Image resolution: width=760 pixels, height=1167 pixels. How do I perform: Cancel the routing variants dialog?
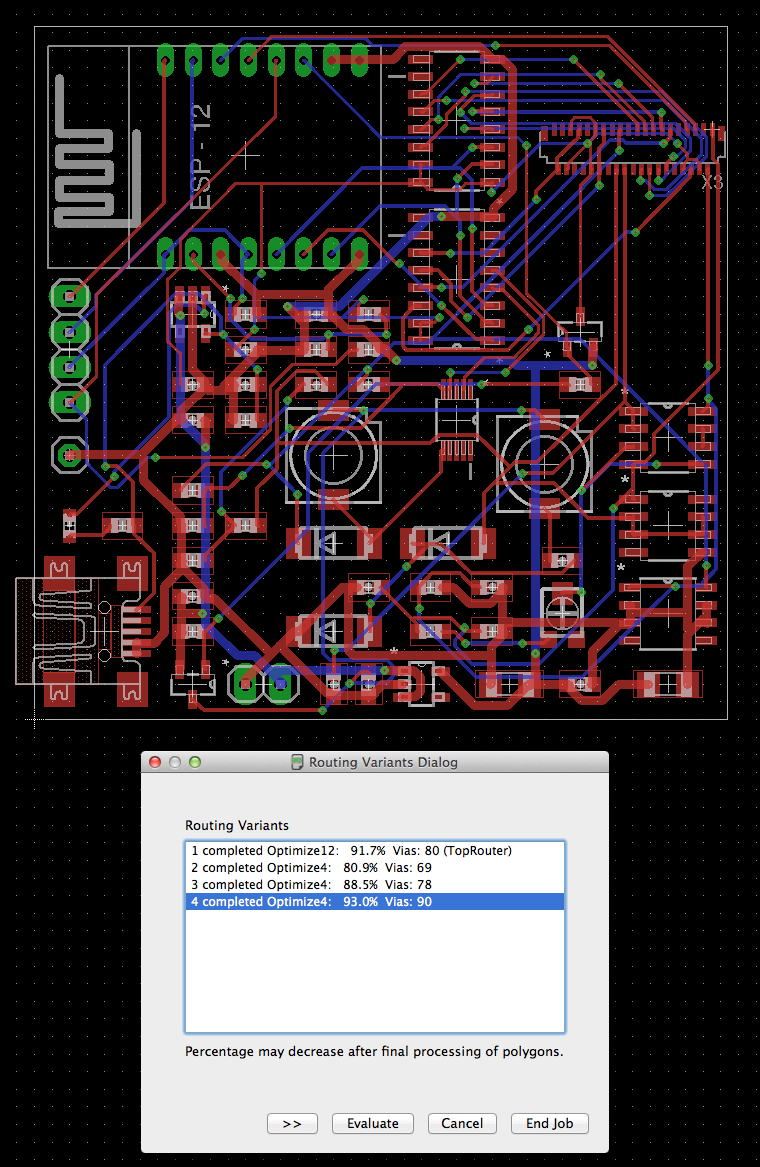(x=462, y=1123)
